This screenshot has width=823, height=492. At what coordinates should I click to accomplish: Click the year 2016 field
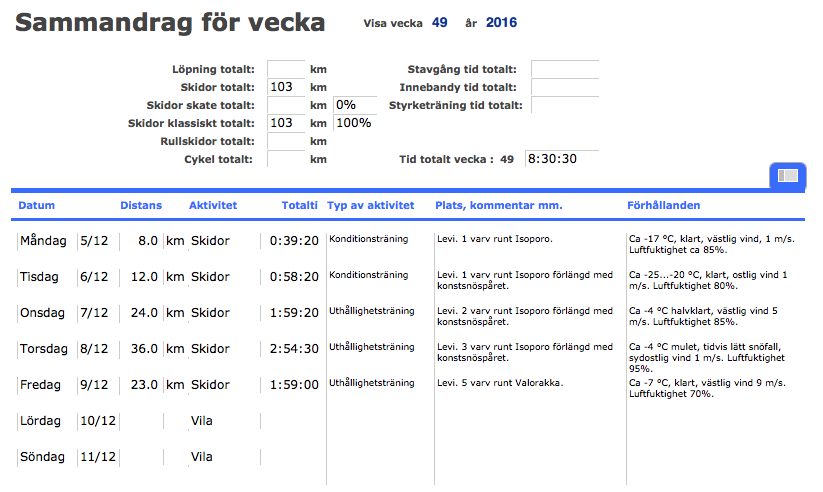click(501, 22)
